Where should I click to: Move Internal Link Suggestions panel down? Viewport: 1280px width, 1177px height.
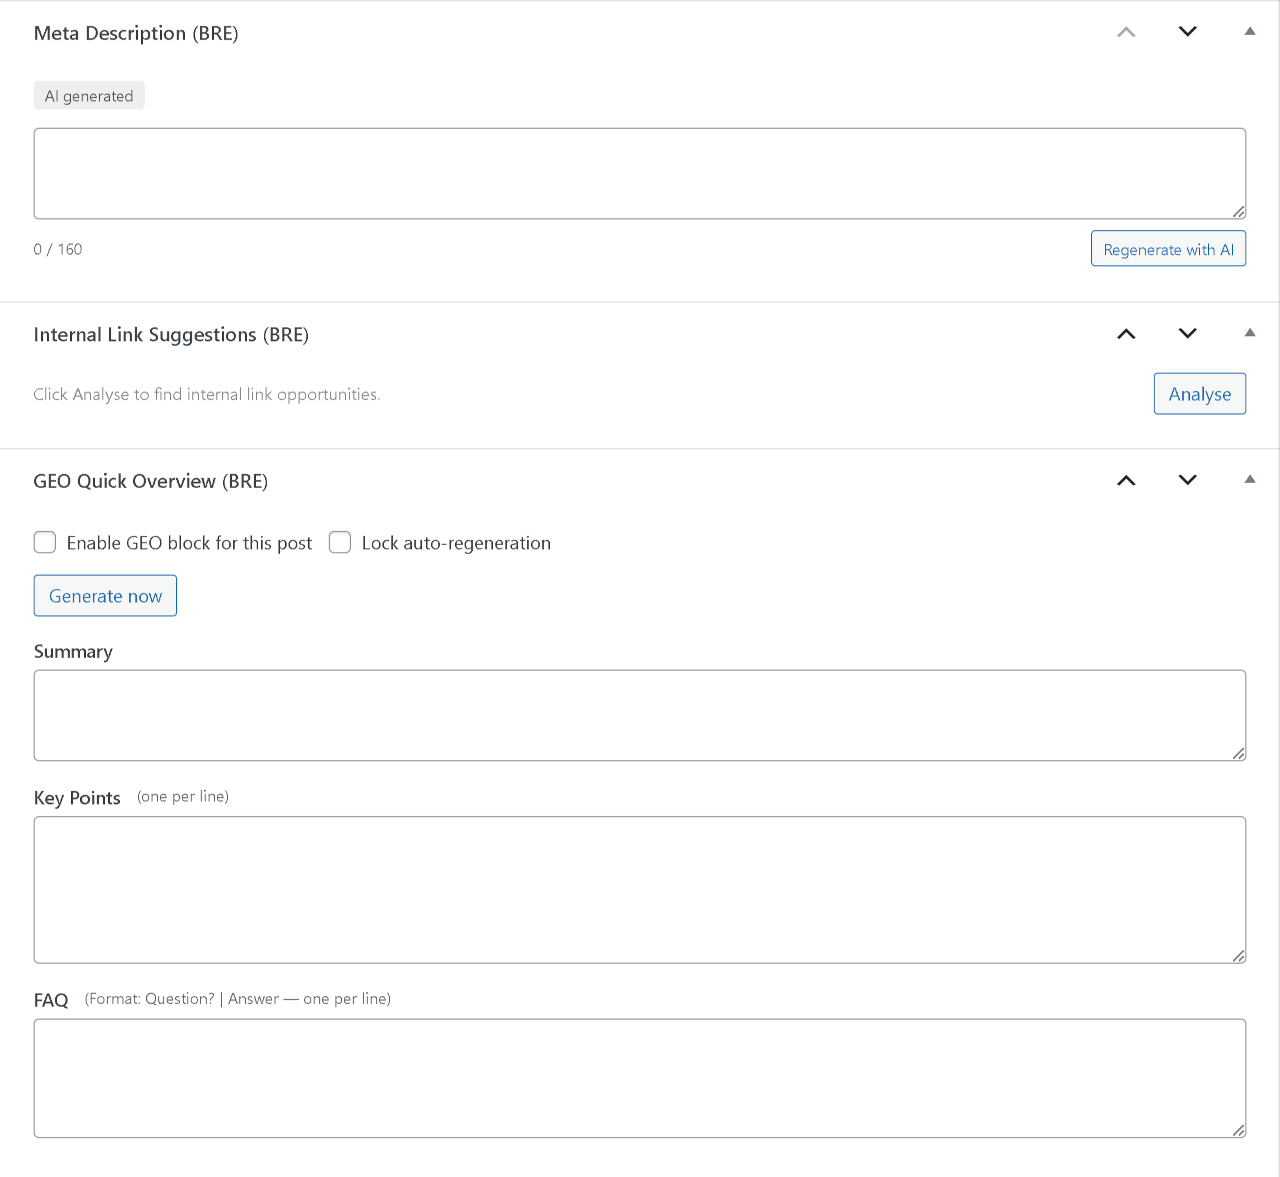[x=1187, y=334]
